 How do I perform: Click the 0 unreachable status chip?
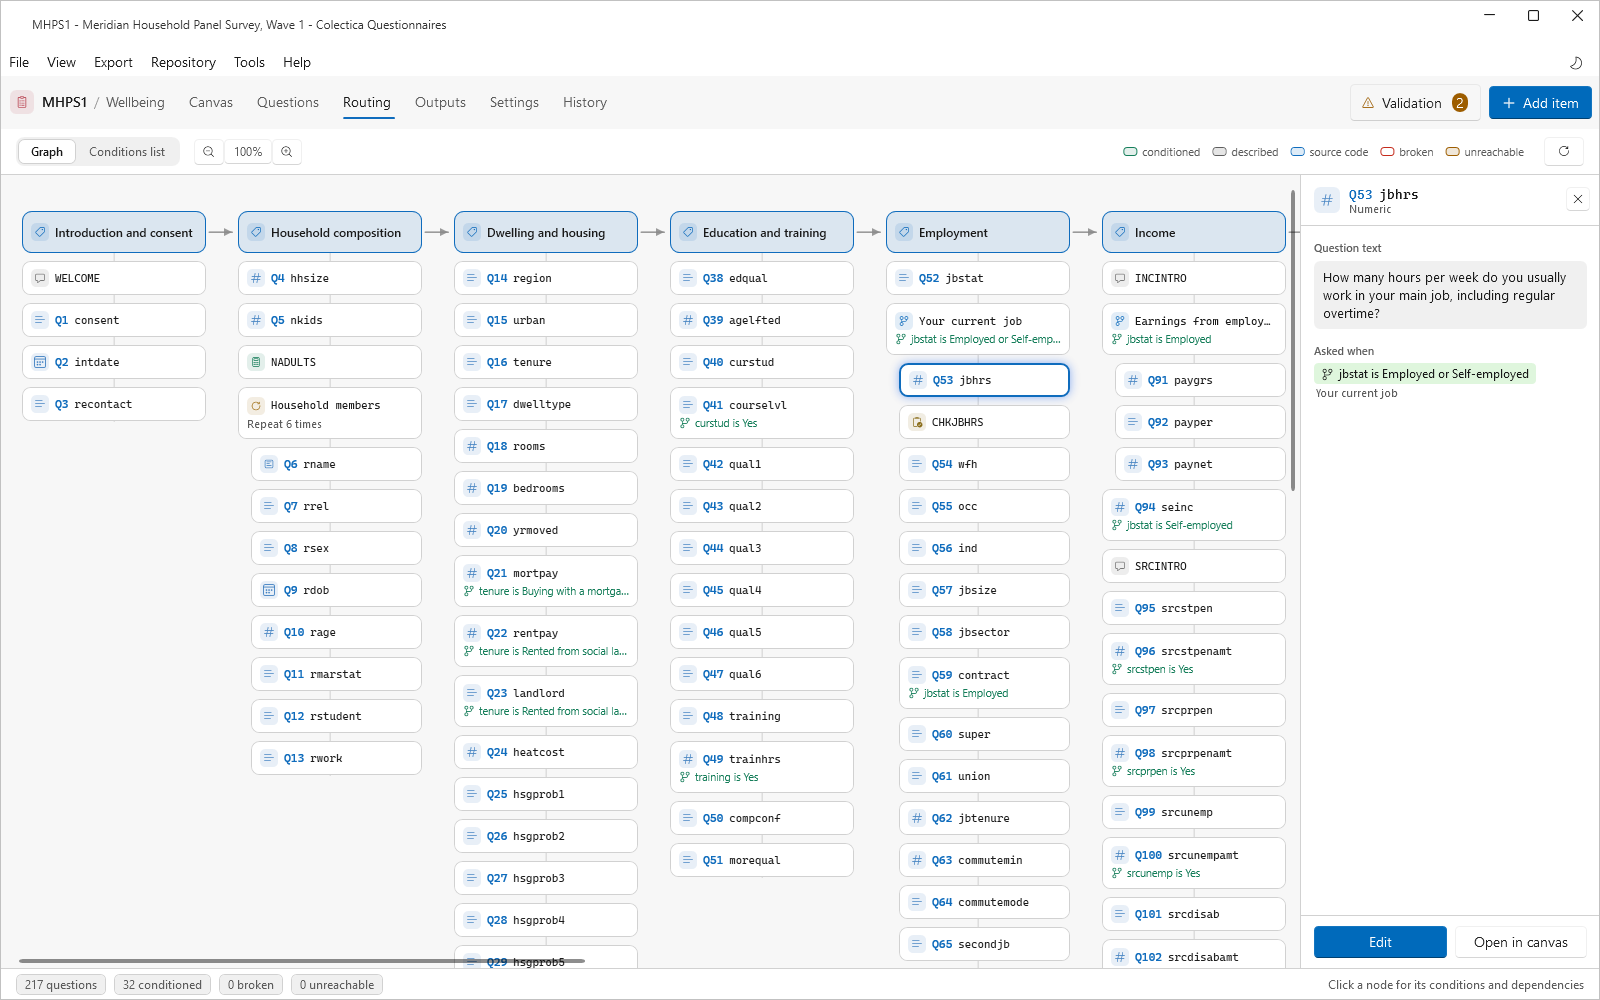[x=337, y=985]
